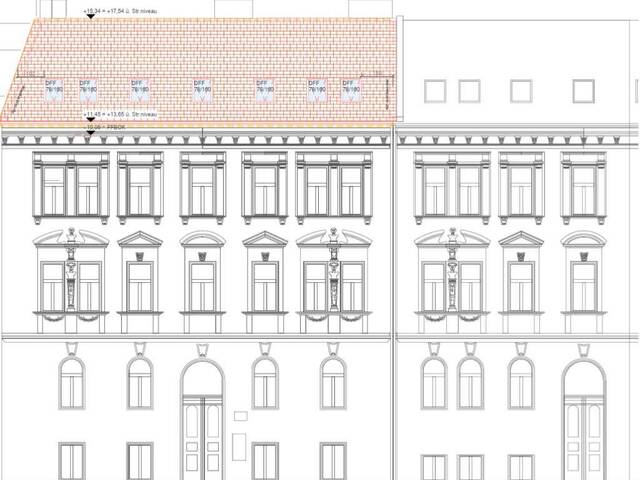Select the eaves height label "+13,65 ü. Str.niveau"
The image size is (640, 480).
[132, 115]
